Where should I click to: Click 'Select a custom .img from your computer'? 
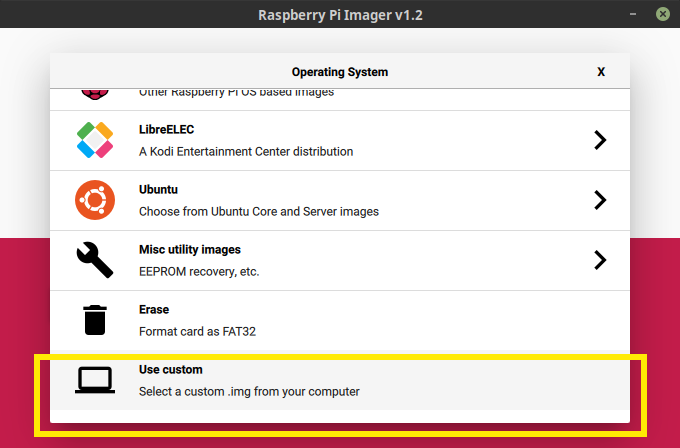[249, 392]
